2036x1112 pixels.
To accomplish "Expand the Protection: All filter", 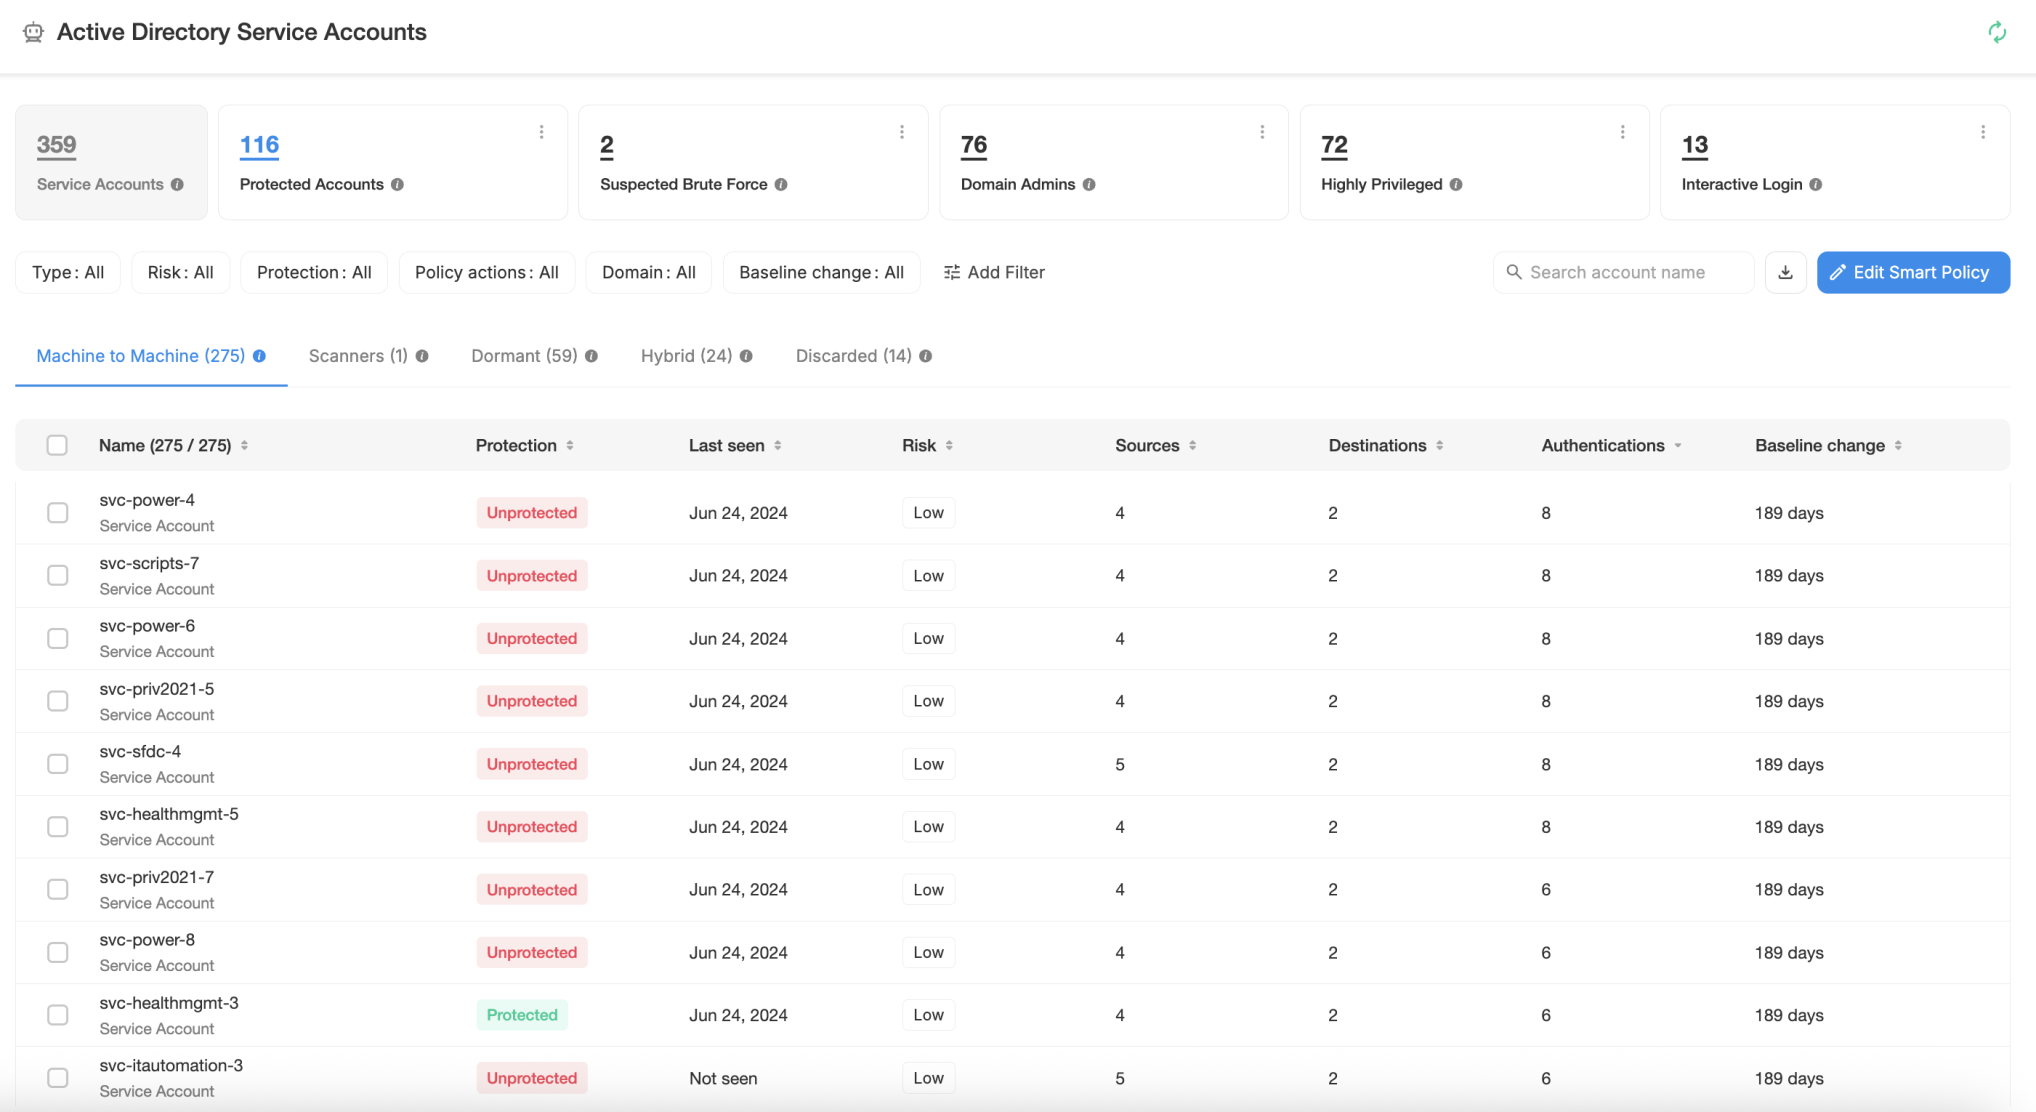I will tap(314, 272).
